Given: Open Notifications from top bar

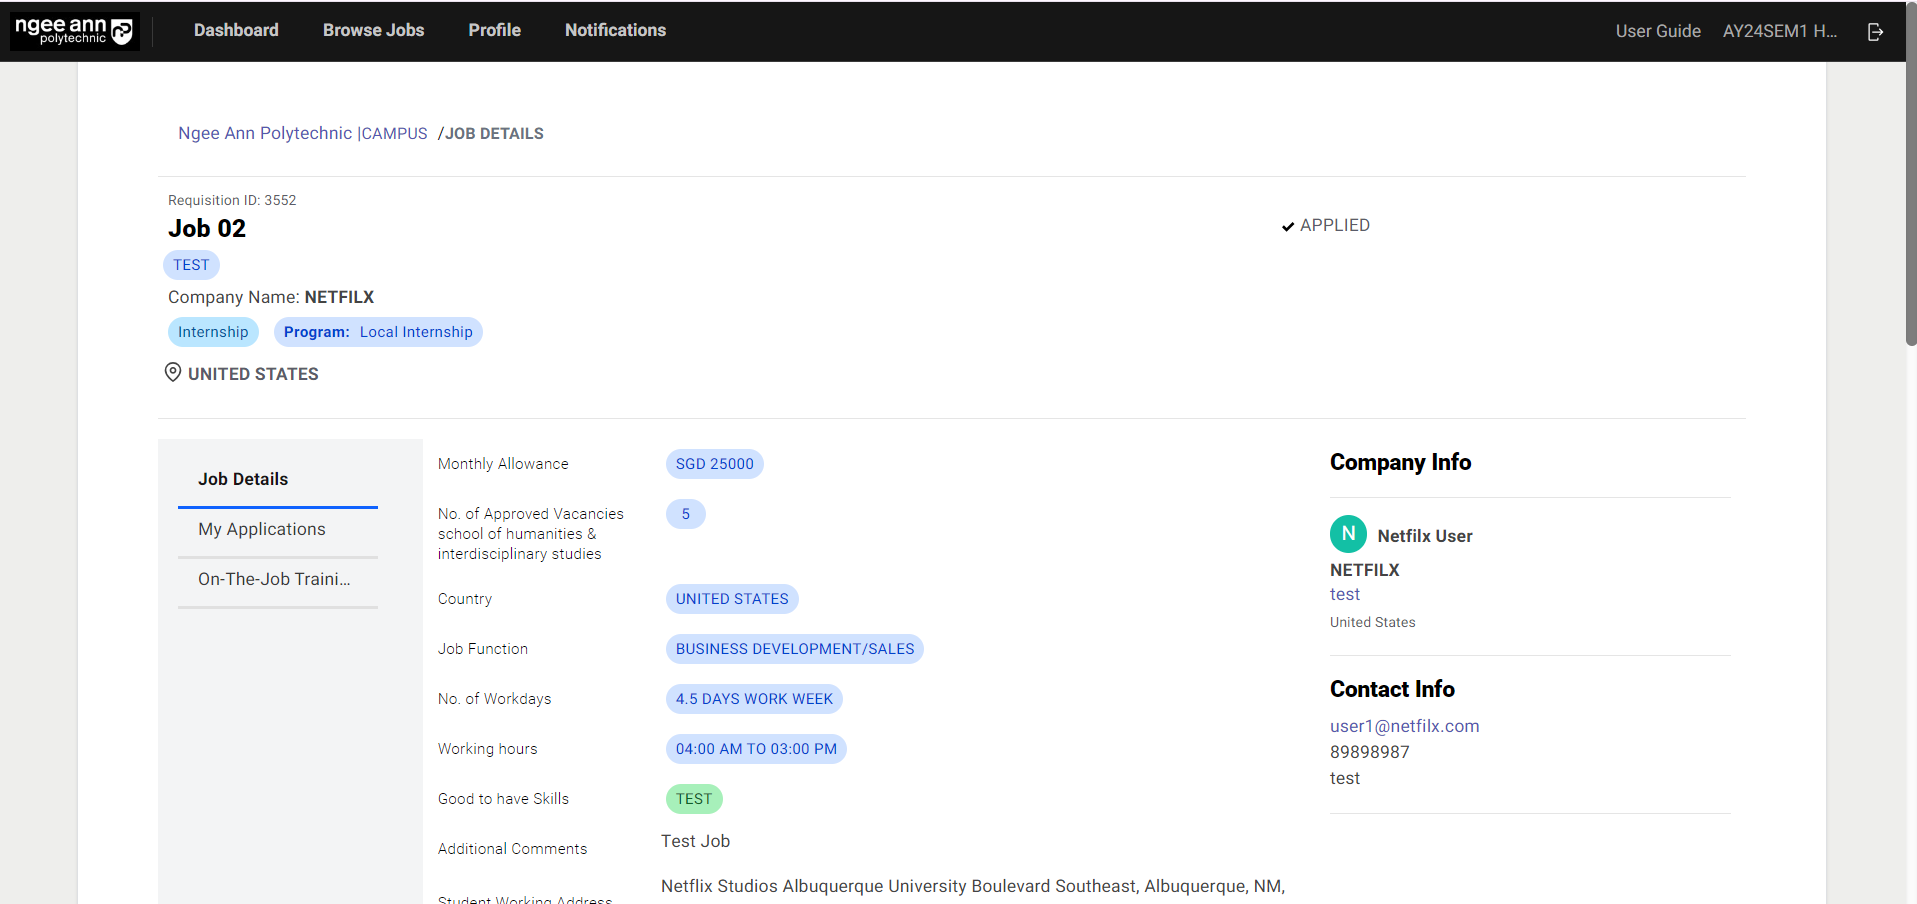Looking at the screenshot, I should (x=615, y=31).
